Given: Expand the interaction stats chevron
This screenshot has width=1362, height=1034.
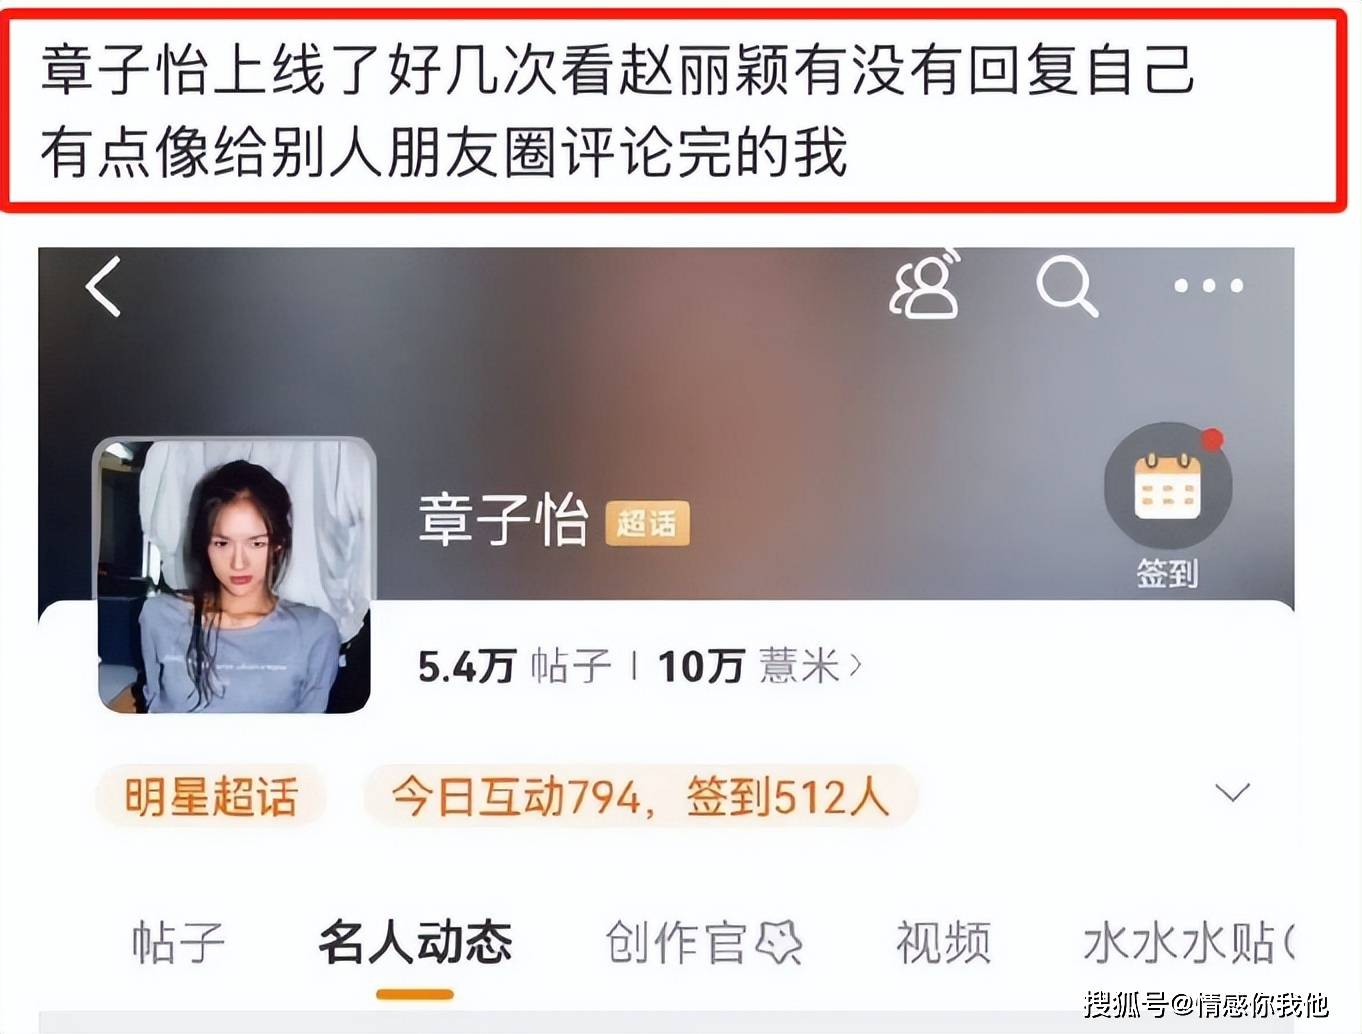Looking at the screenshot, I should 1232,794.
